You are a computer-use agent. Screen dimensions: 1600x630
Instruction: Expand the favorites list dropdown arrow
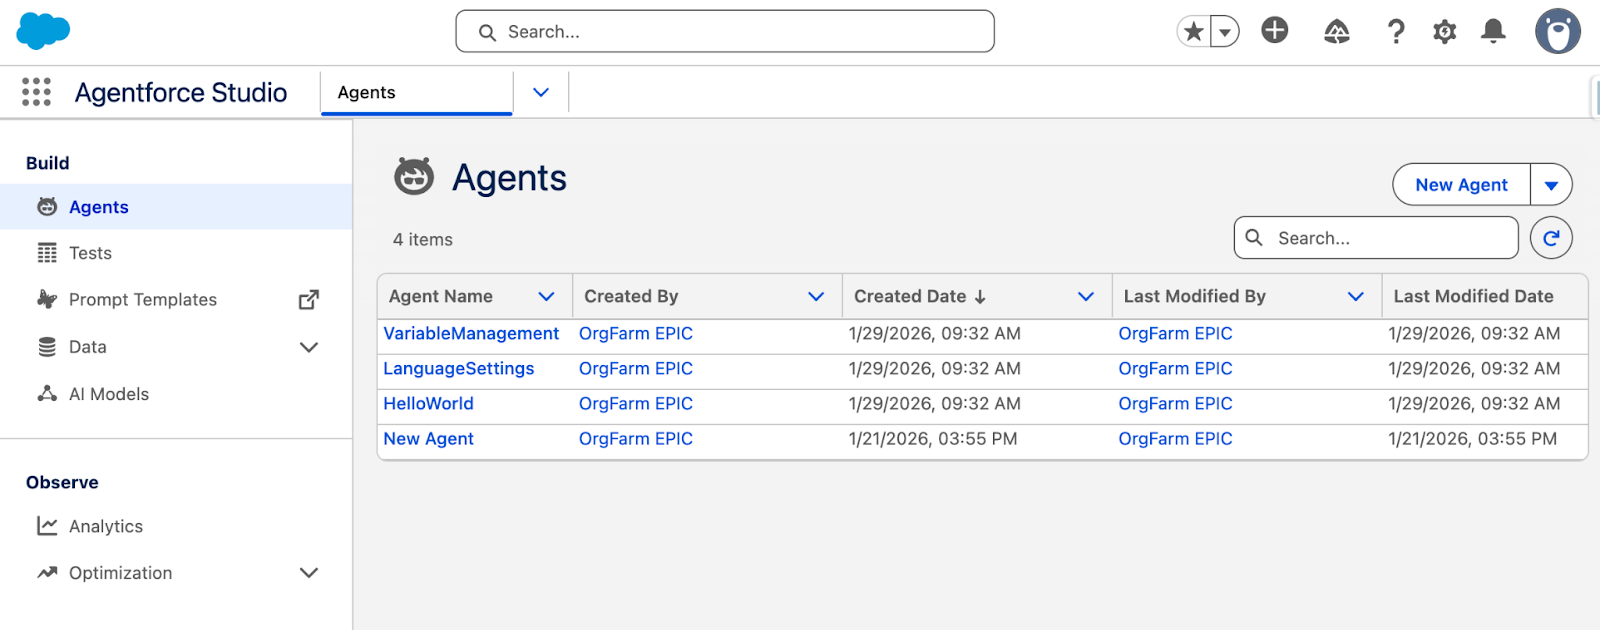(1225, 32)
